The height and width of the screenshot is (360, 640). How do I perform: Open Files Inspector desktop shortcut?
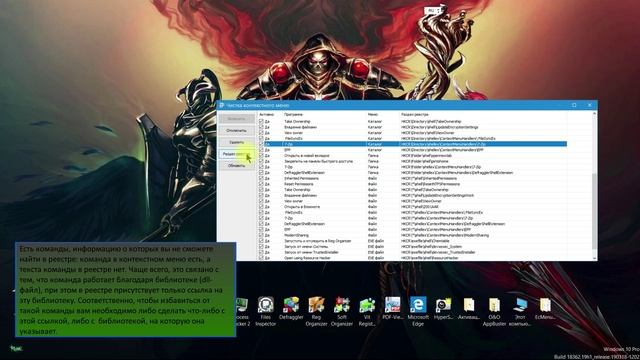tap(266, 311)
